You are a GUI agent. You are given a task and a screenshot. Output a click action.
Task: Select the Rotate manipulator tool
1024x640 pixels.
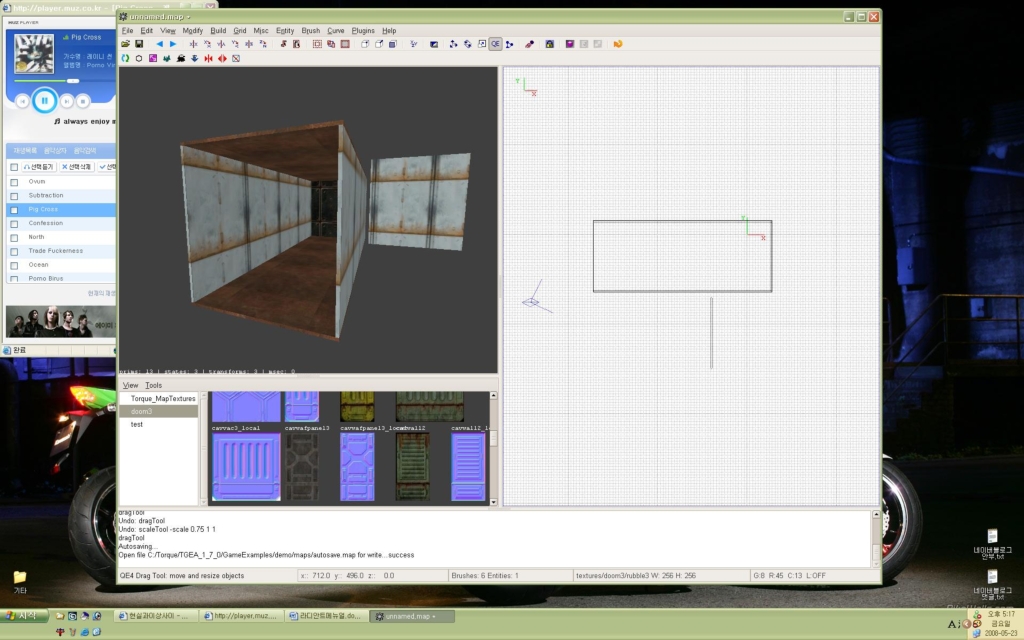[468, 44]
